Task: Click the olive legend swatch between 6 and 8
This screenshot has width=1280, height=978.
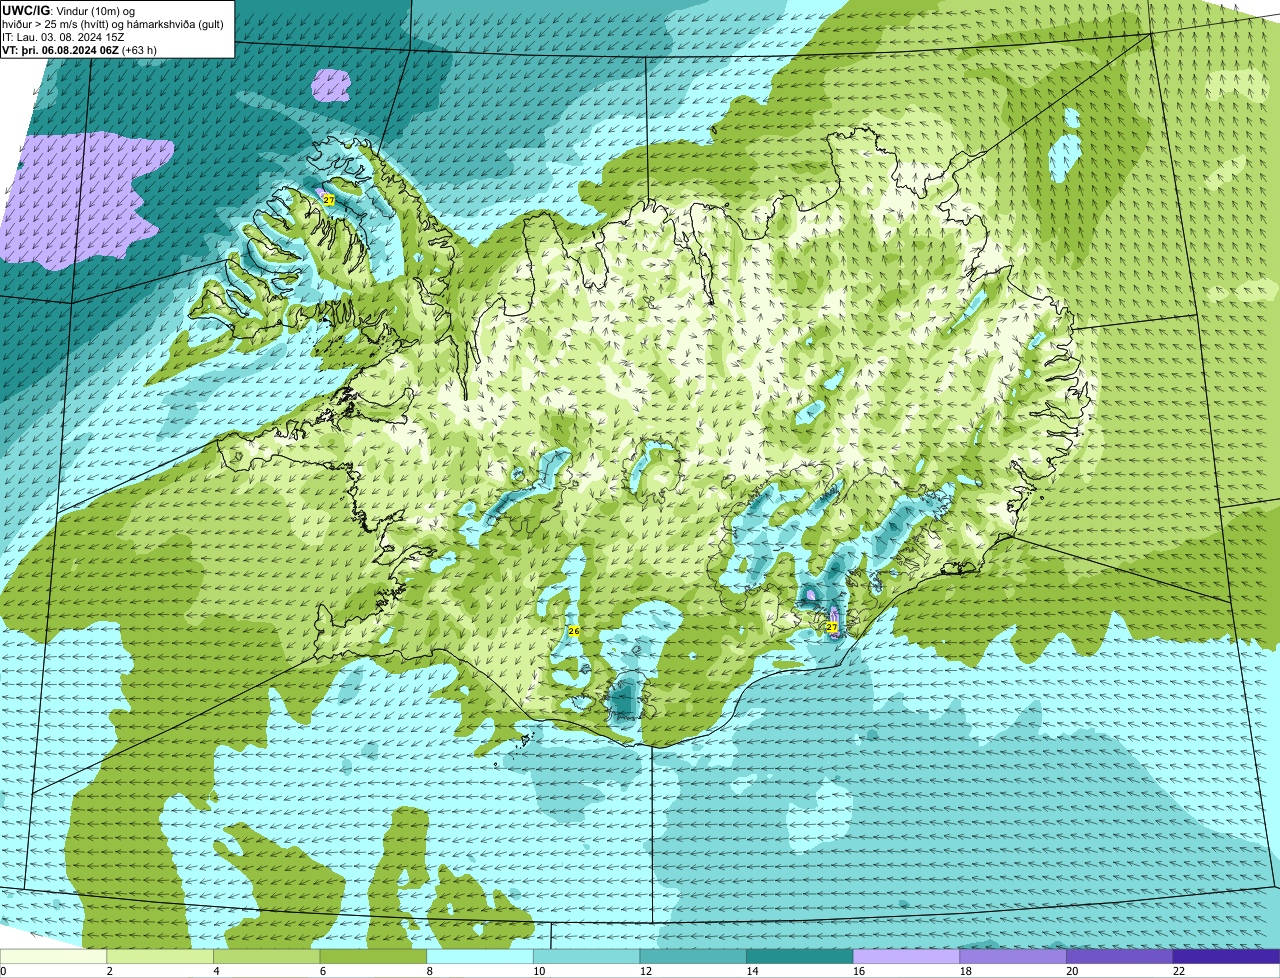Action: pos(373,957)
